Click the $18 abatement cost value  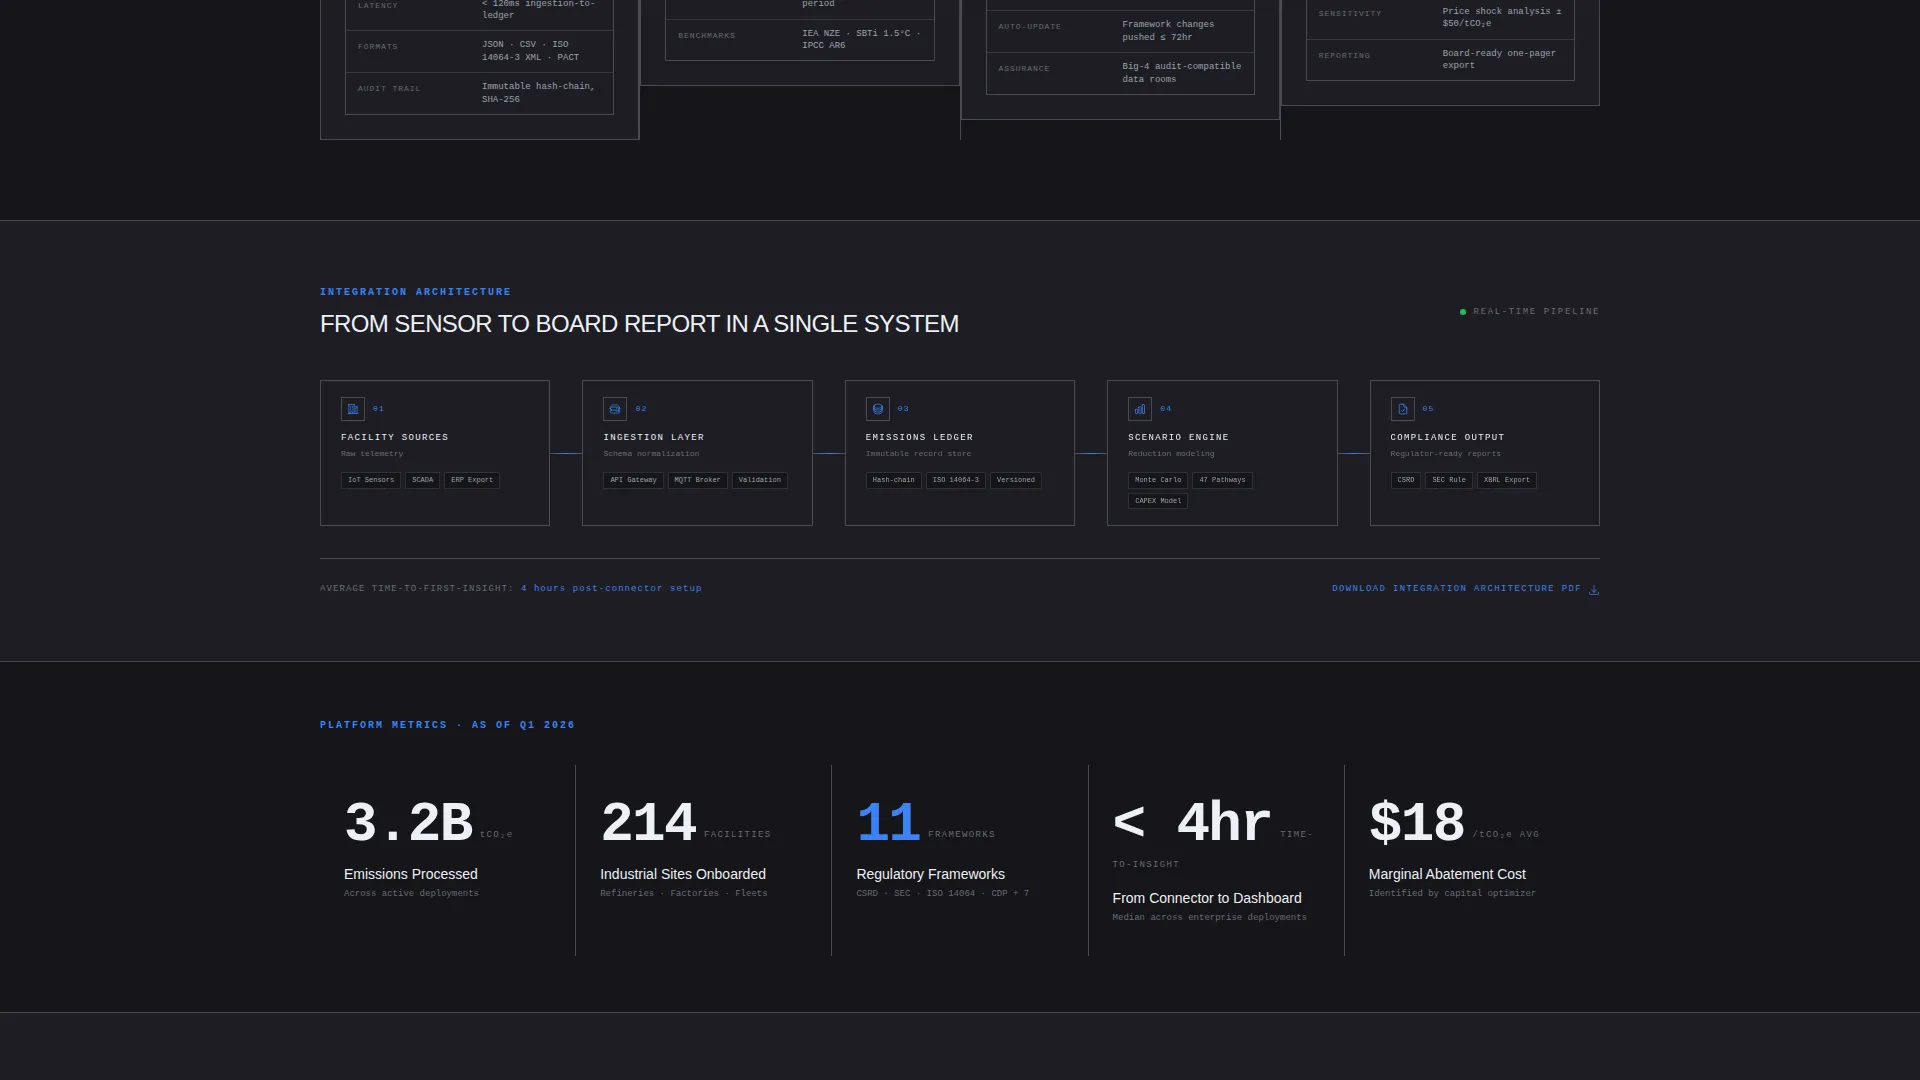tap(1416, 823)
